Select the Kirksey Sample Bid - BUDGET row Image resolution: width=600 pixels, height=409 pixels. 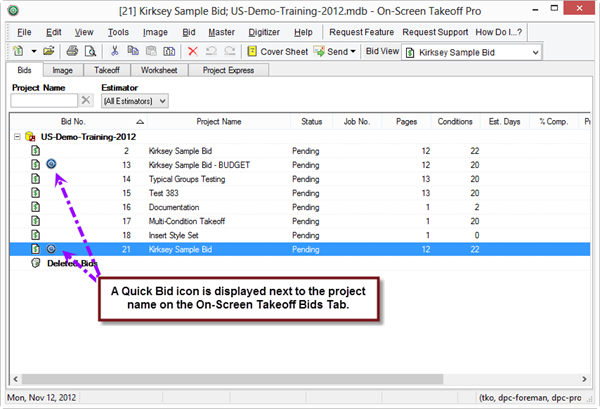pos(300,165)
